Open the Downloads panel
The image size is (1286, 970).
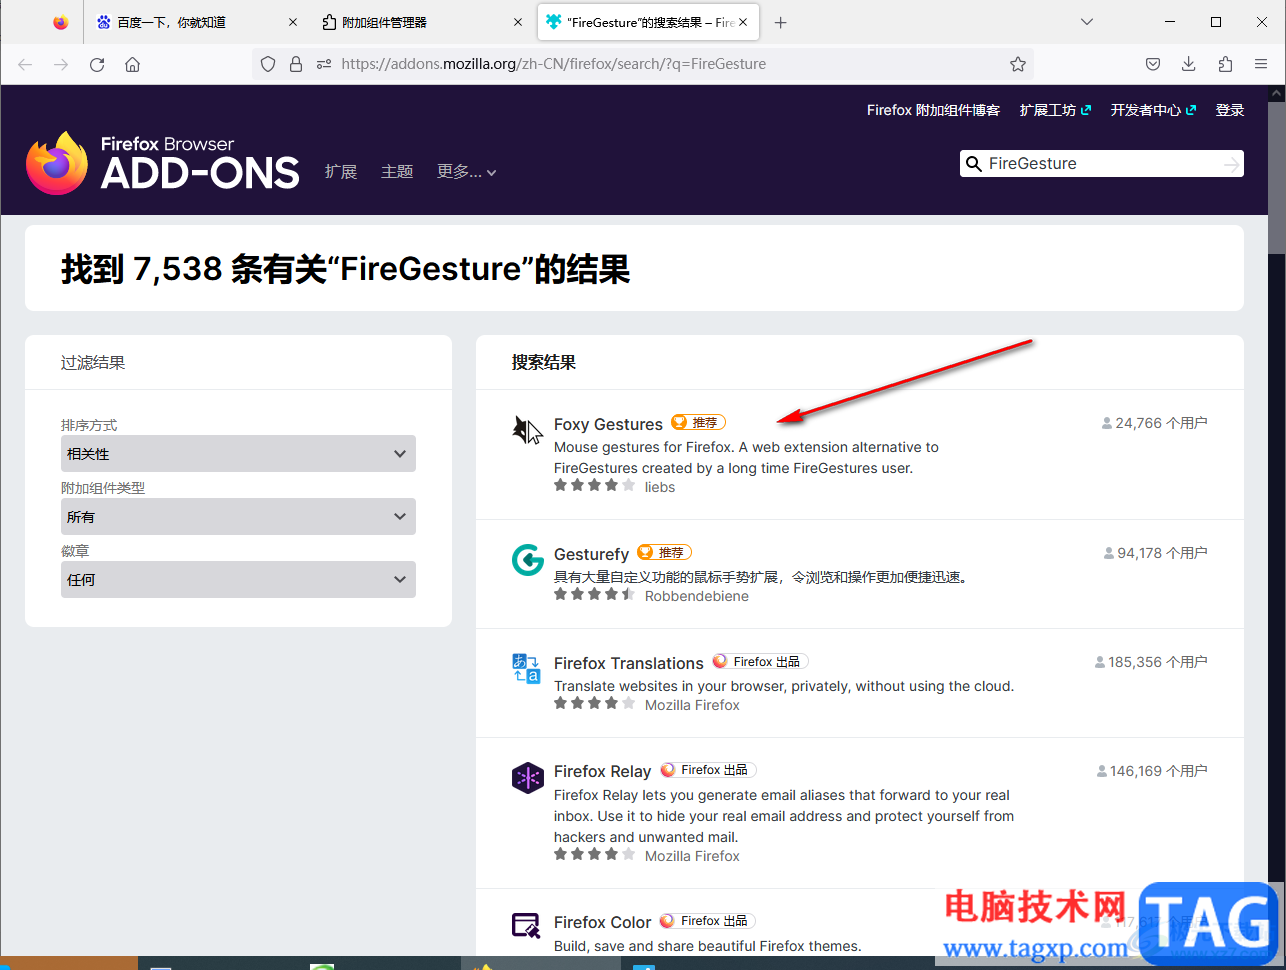click(1189, 64)
